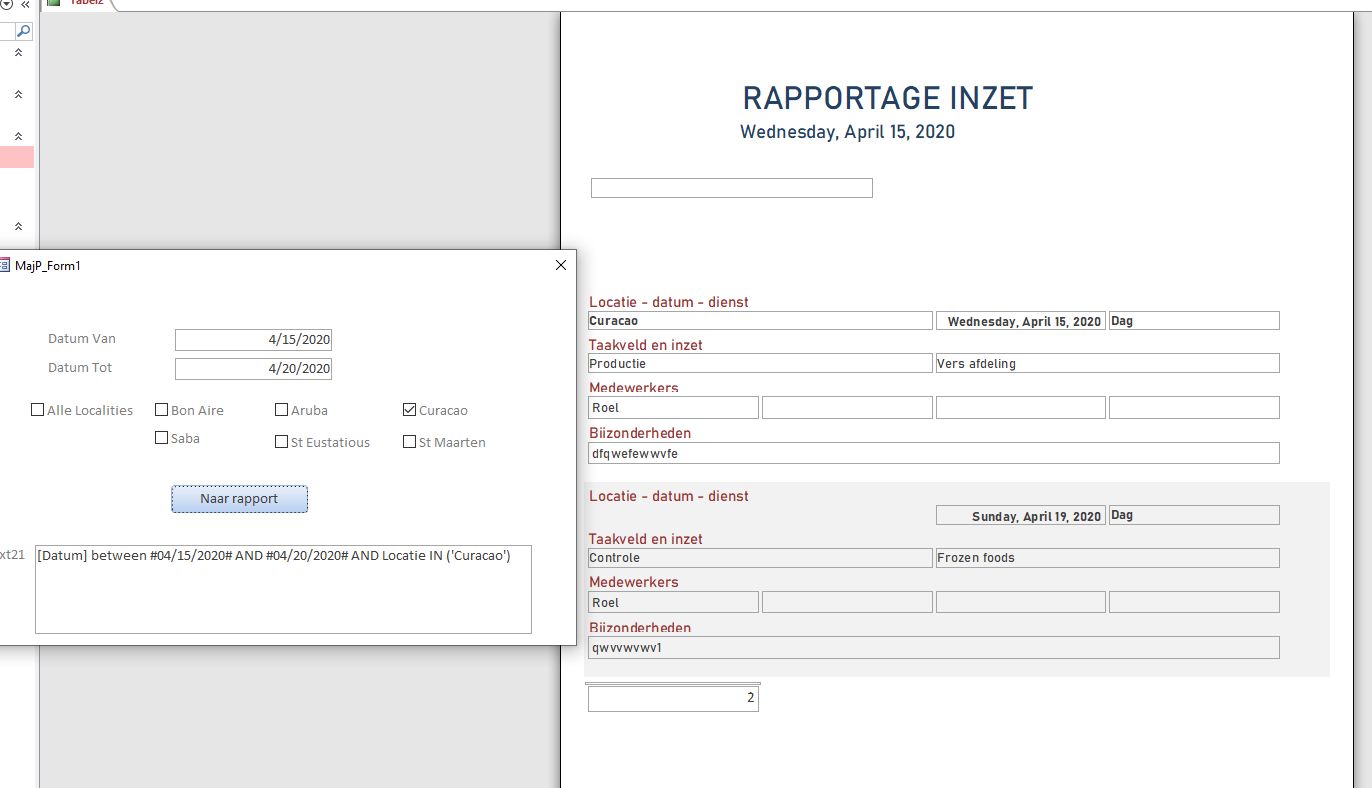Click the Medewerkers label above the Curacao record's Roel
The height and width of the screenshot is (788, 1372).
pos(634,388)
